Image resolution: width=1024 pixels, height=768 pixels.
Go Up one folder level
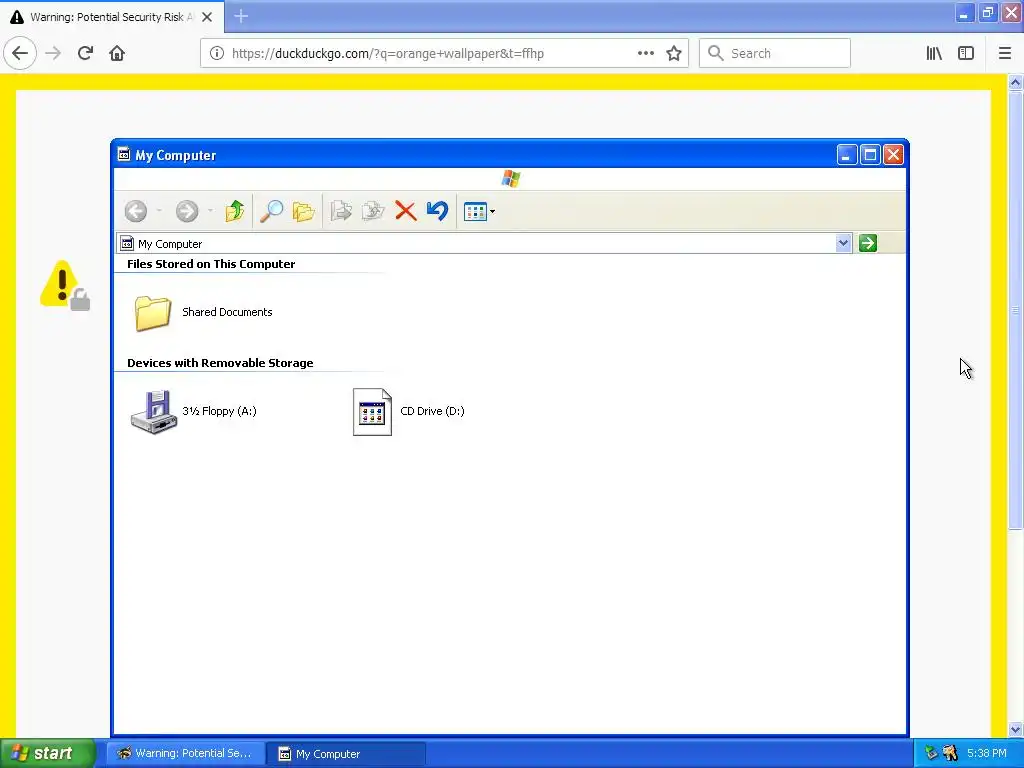click(234, 211)
